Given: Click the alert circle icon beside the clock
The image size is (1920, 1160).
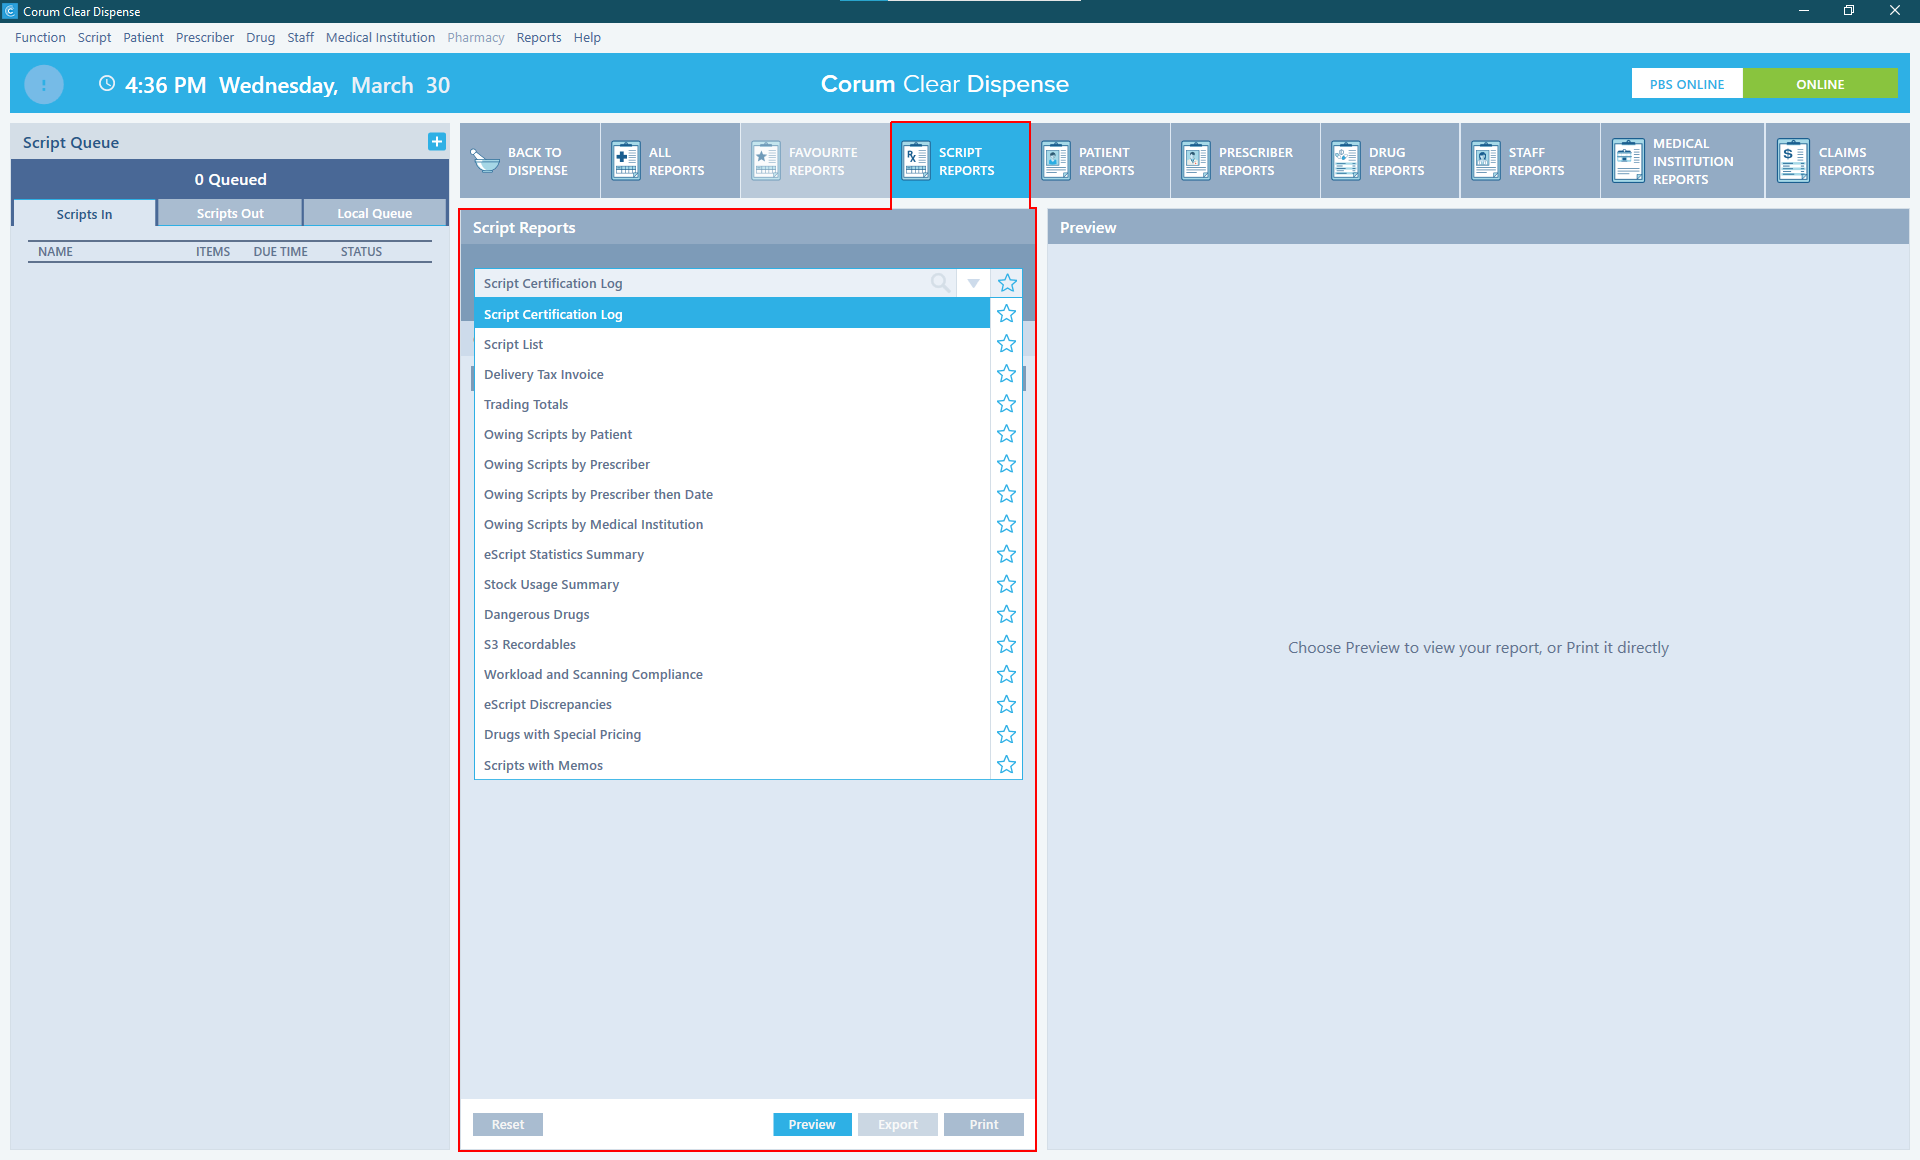Looking at the screenshot, I should click(x=44, y=85).
